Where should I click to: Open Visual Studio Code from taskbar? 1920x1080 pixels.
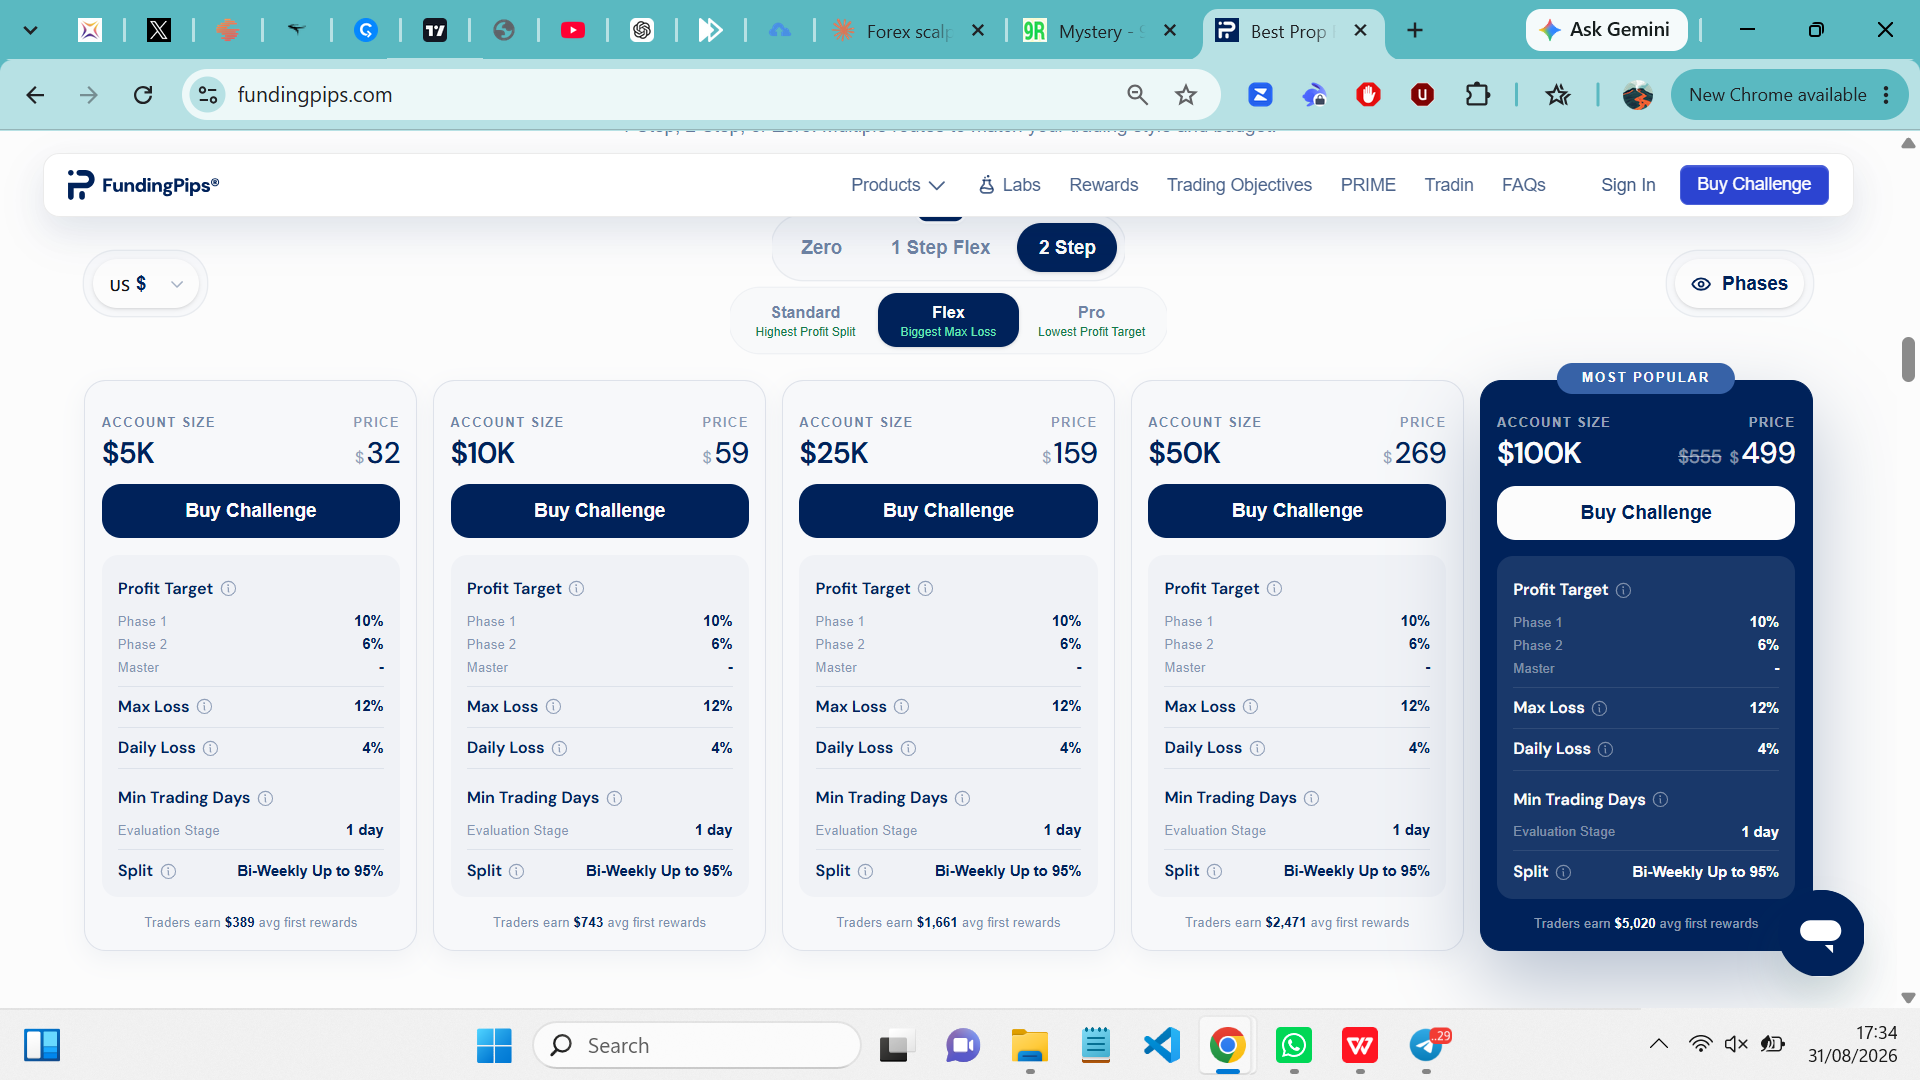pyautogui.click(x=1161, y=1045)
